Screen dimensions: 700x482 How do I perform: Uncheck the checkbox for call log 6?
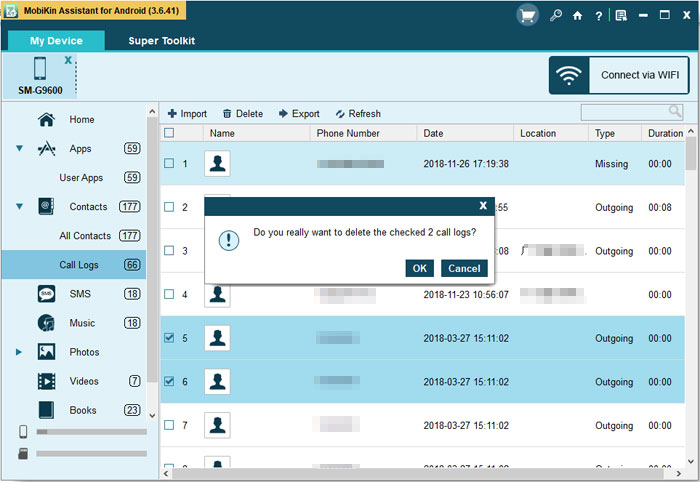pos(169,382)
